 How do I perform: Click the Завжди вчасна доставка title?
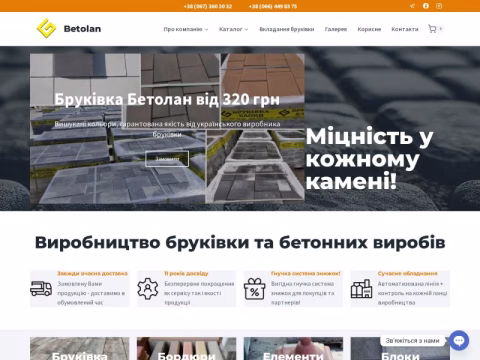(92, 273)
